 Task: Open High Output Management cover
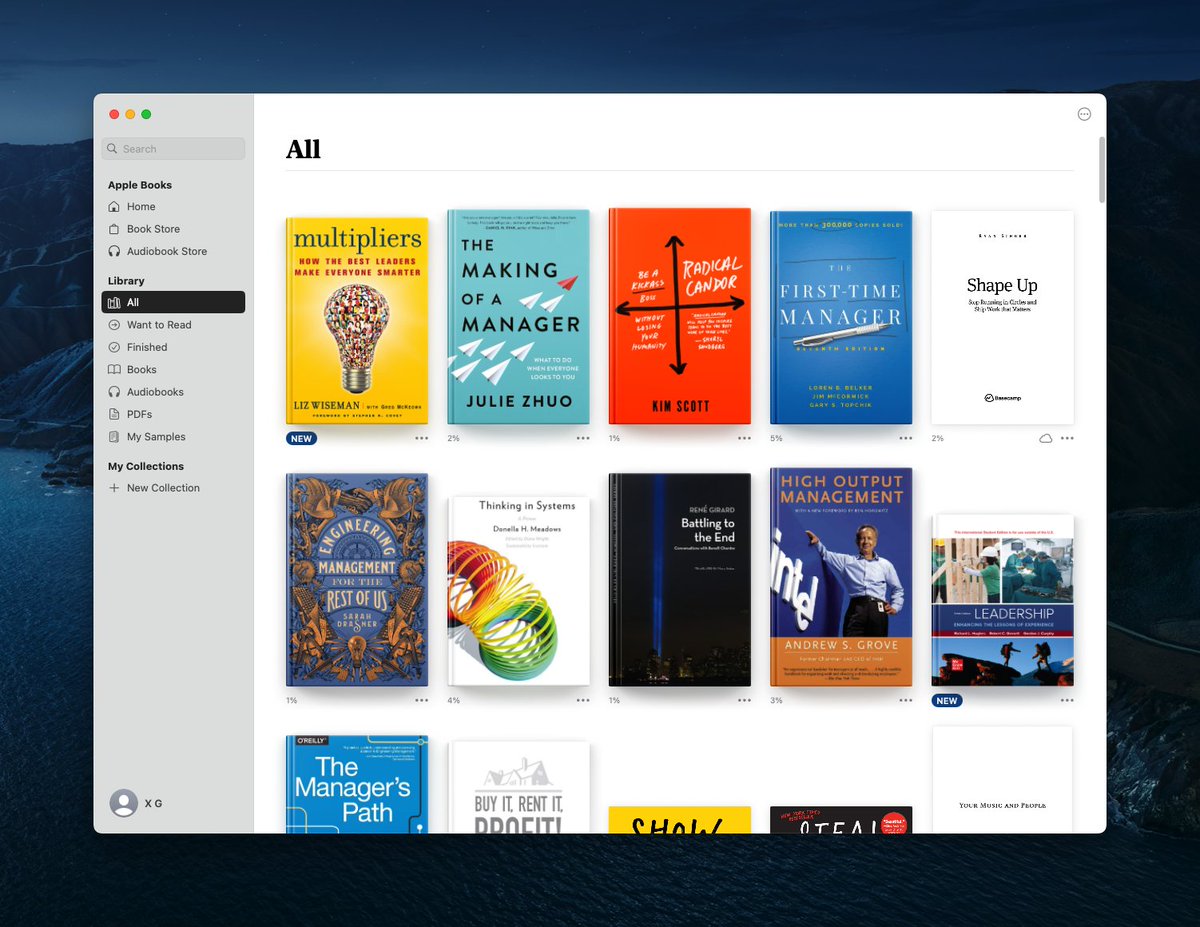841,577
